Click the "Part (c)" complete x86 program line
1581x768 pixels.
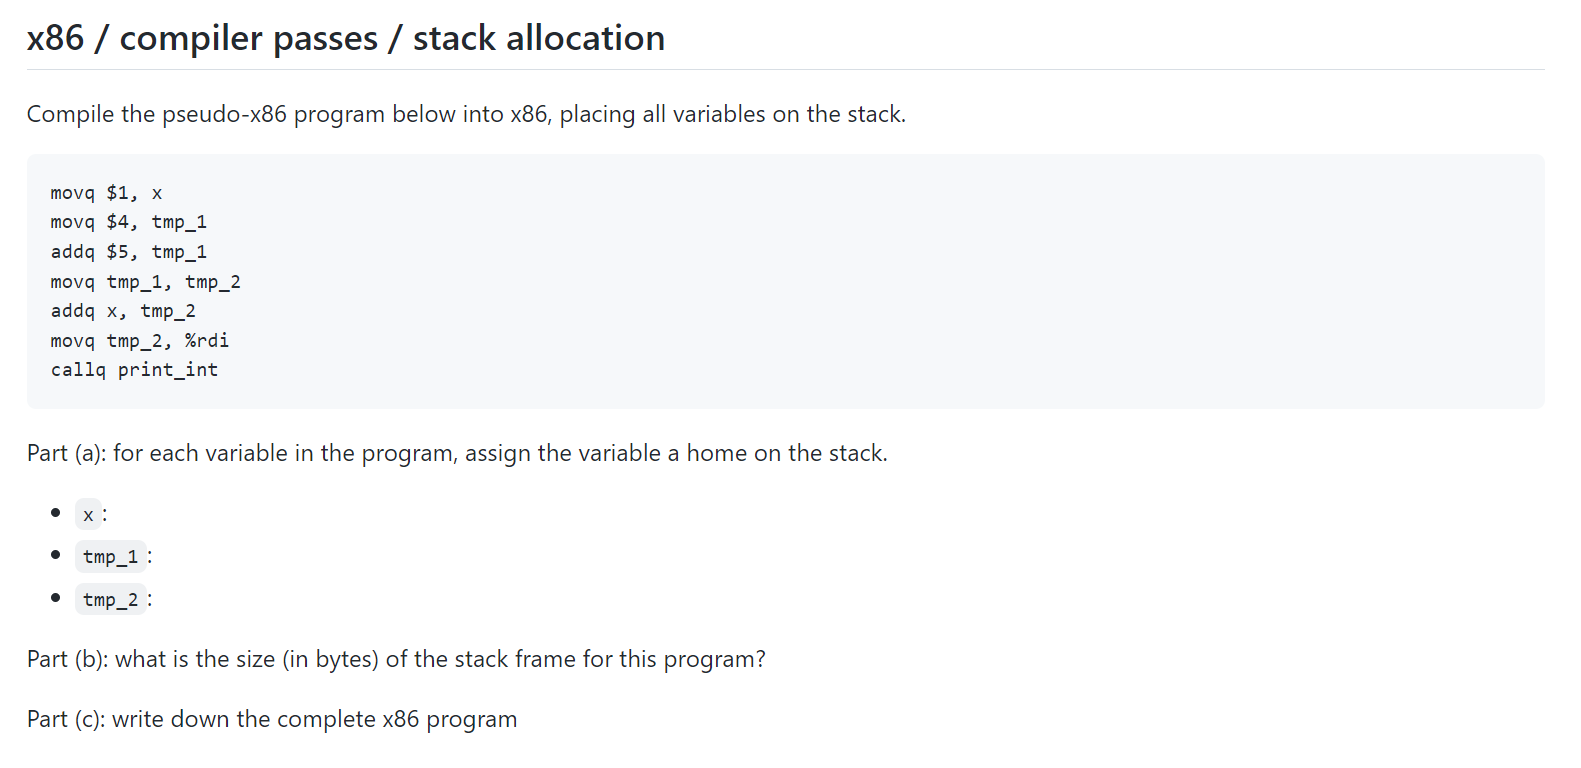(272, 719)
